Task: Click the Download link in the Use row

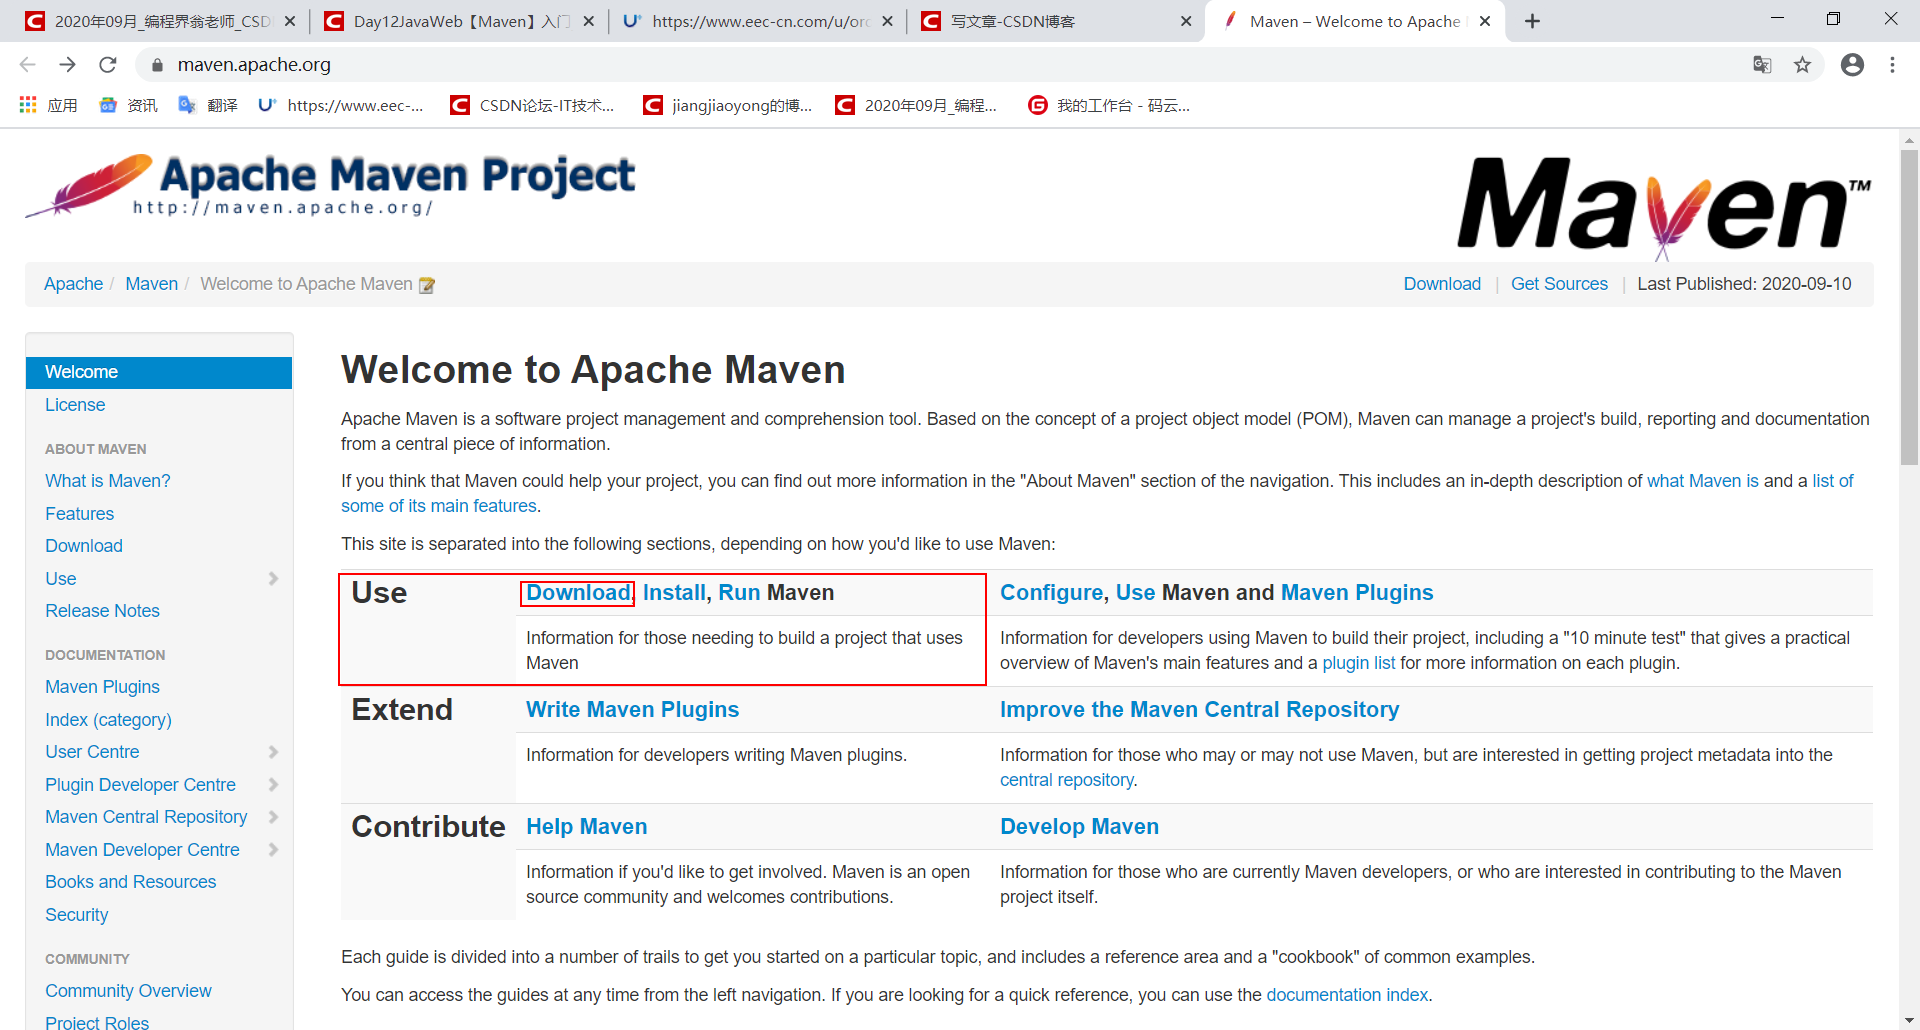Action: 578,593
